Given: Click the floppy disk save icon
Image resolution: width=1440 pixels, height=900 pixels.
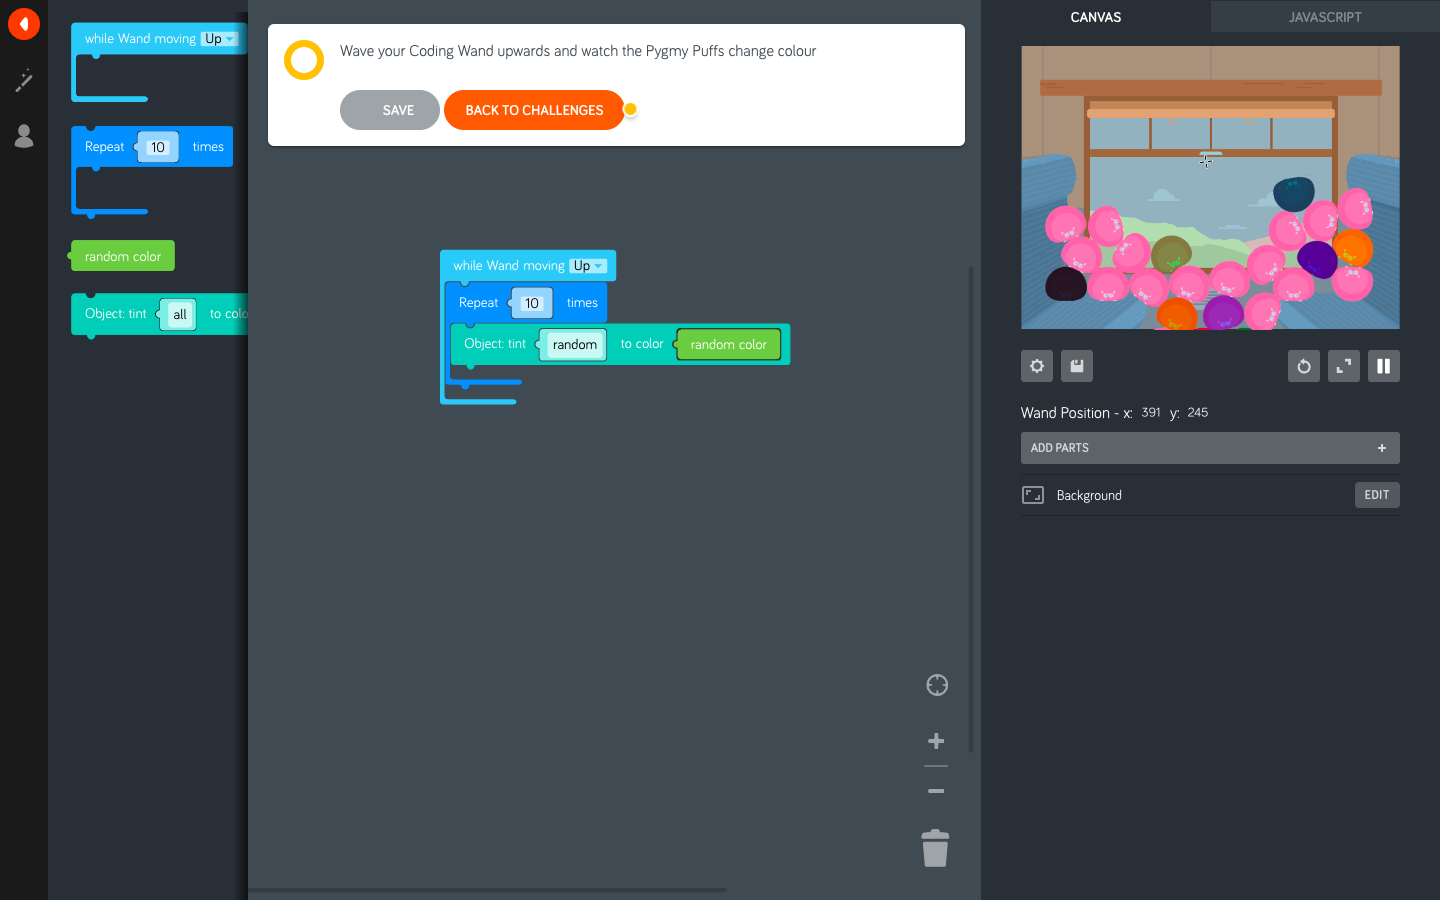Looking at the screenshot, I should (1077, 366).
